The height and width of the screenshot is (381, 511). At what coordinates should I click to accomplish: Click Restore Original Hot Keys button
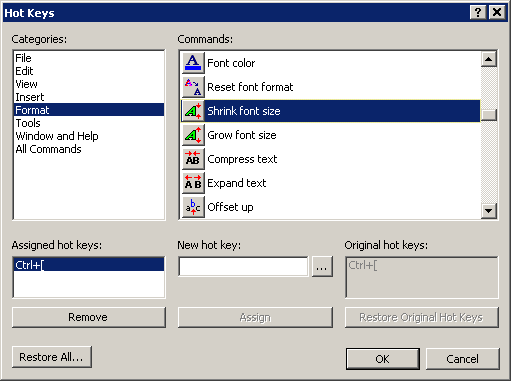tap(421, 317)
